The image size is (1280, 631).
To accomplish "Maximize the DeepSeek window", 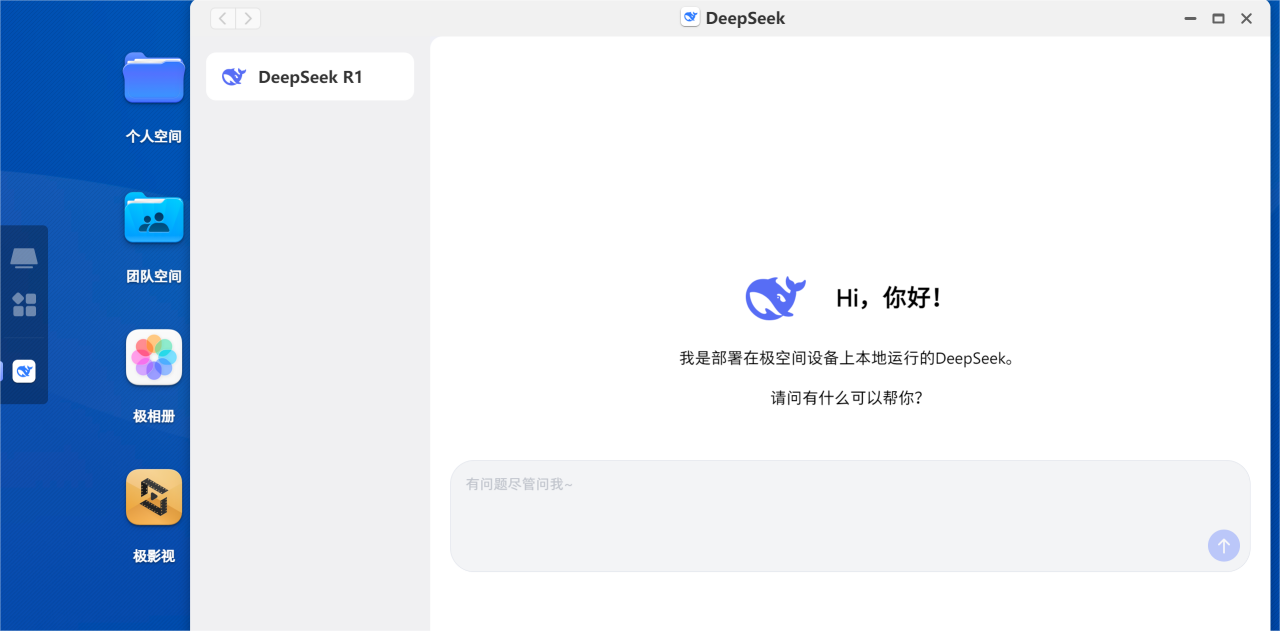I will tap(1218, 18).
